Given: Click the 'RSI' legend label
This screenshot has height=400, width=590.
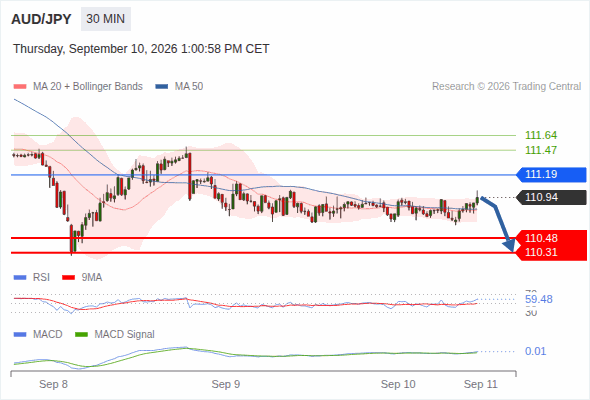Looking at the screenshot, I should tap(41, 278).
